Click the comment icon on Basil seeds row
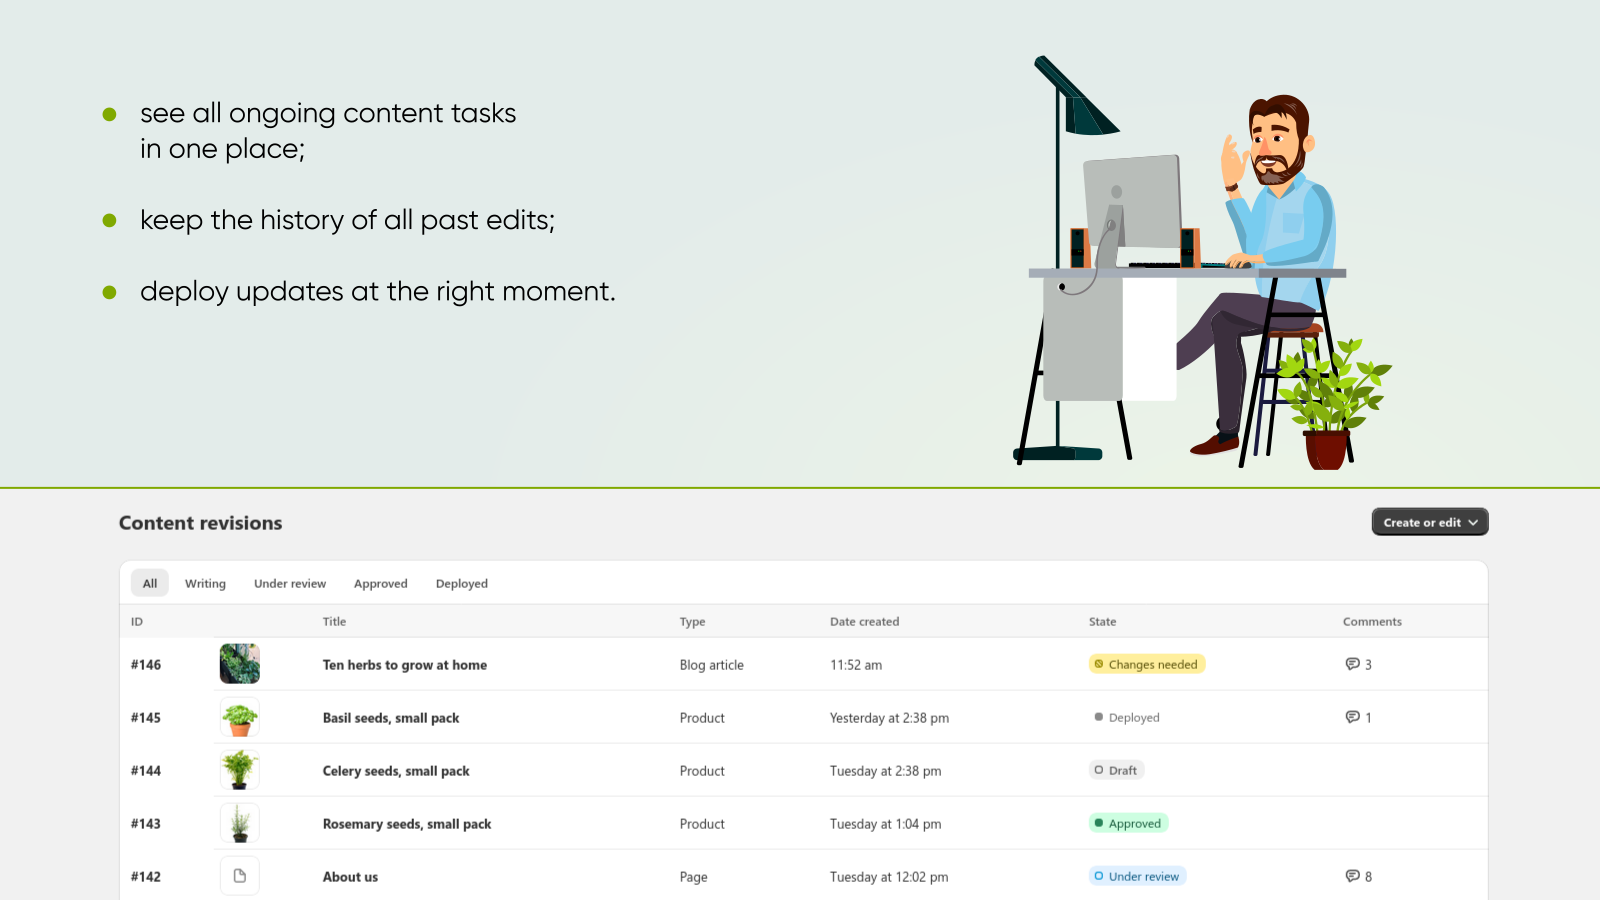The width and height of the screenshot is (1600, 900). pos(1358,717)
